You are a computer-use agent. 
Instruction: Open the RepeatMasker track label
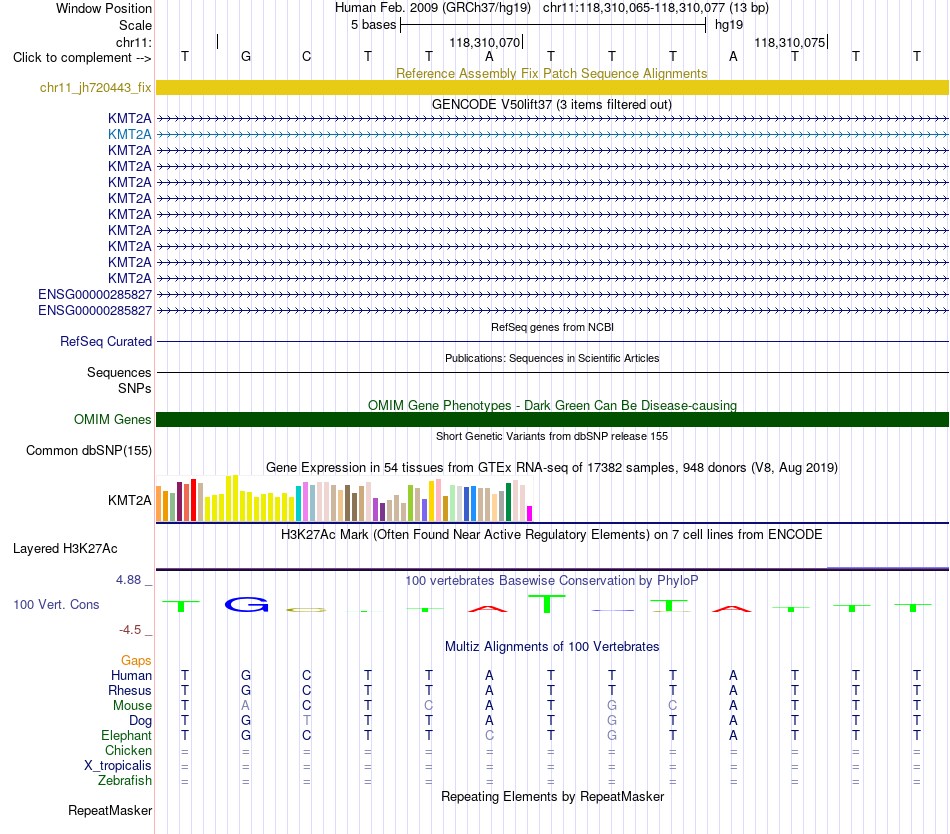tap(110, 810)
